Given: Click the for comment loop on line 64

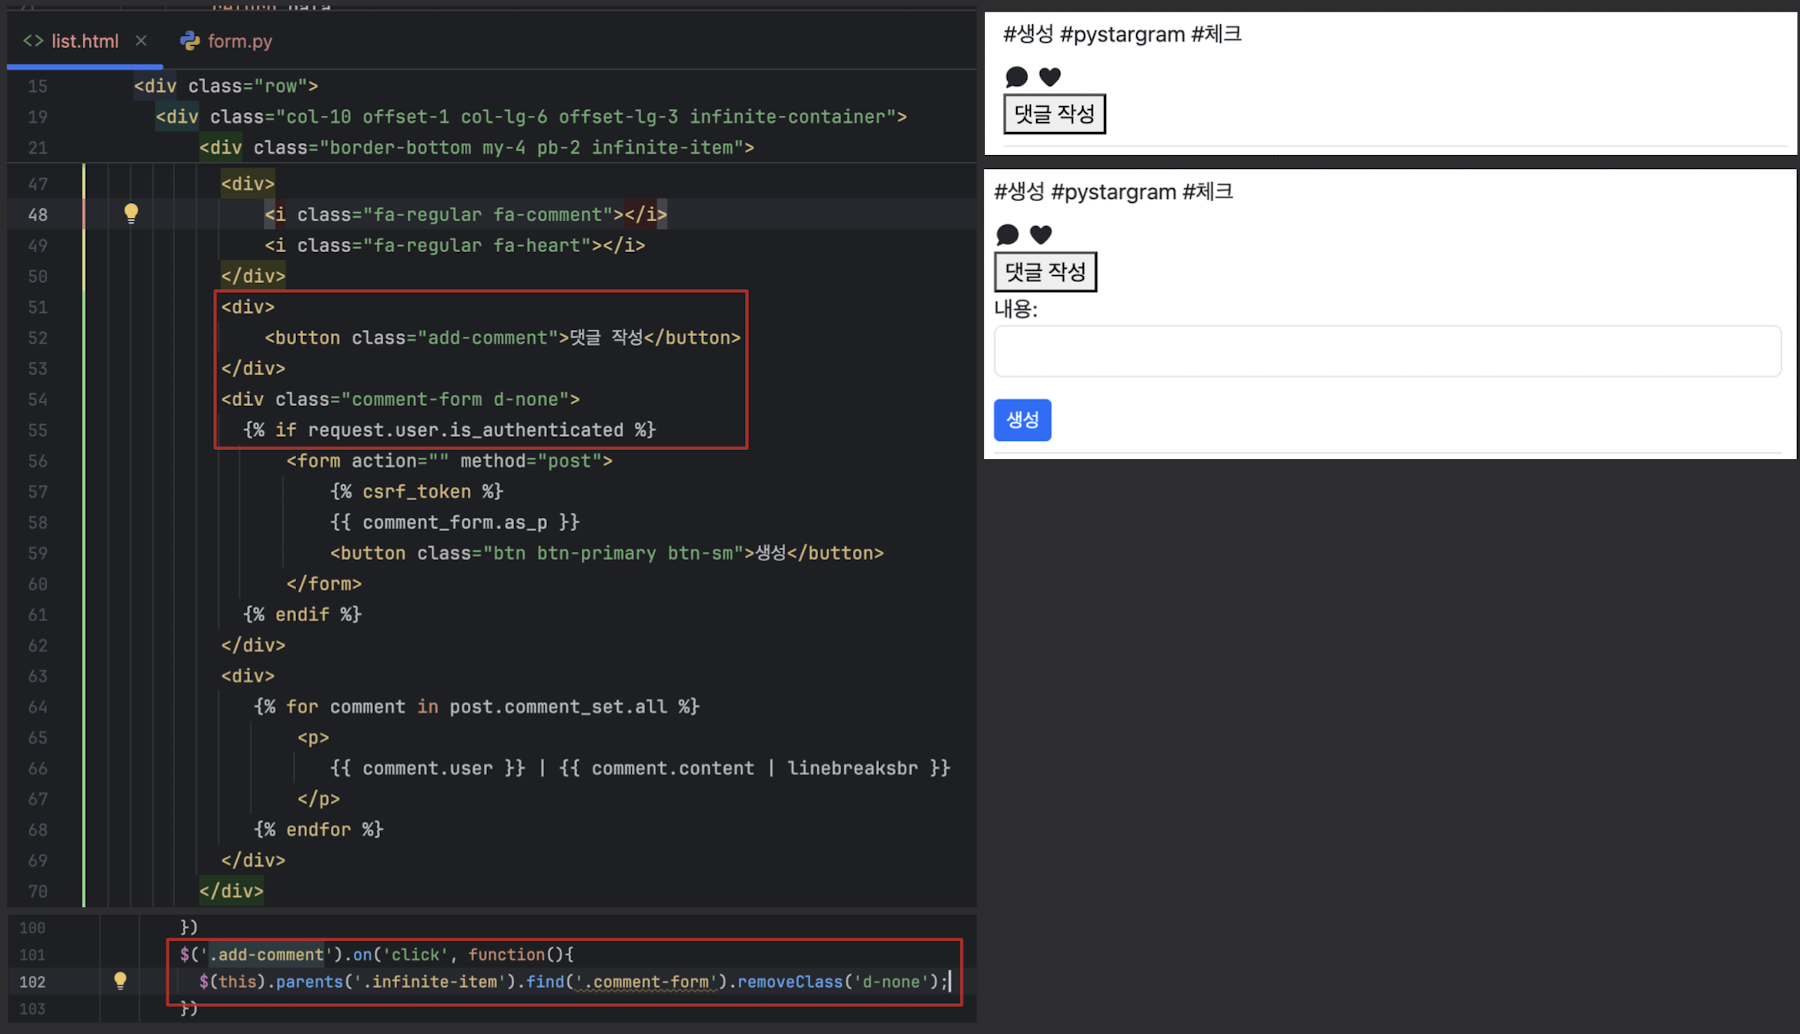Looking at the screenshot, I should [x=476, y=706].
